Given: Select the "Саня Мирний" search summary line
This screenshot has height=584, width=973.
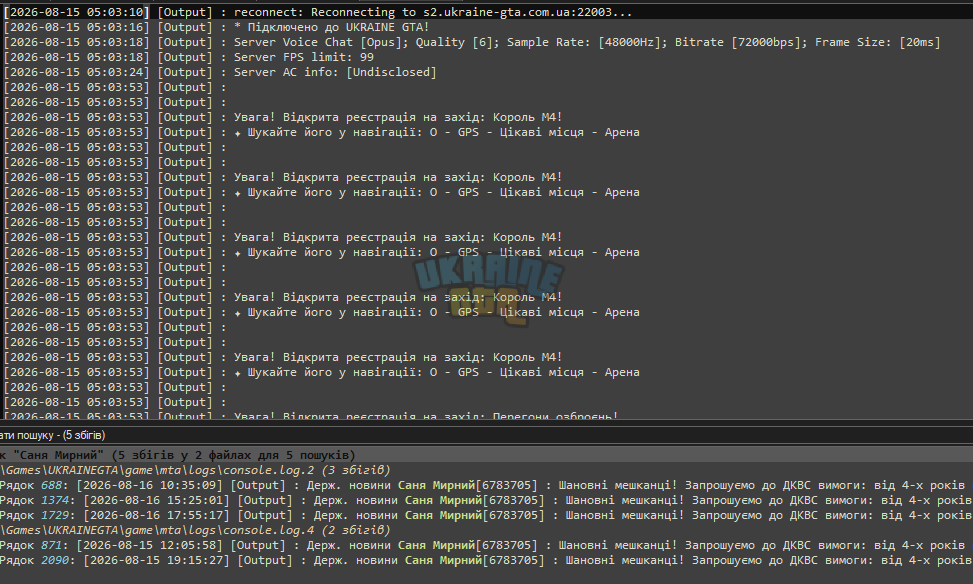Looking at the screenshot, I should pyautogui.click(x=178, y=455).
